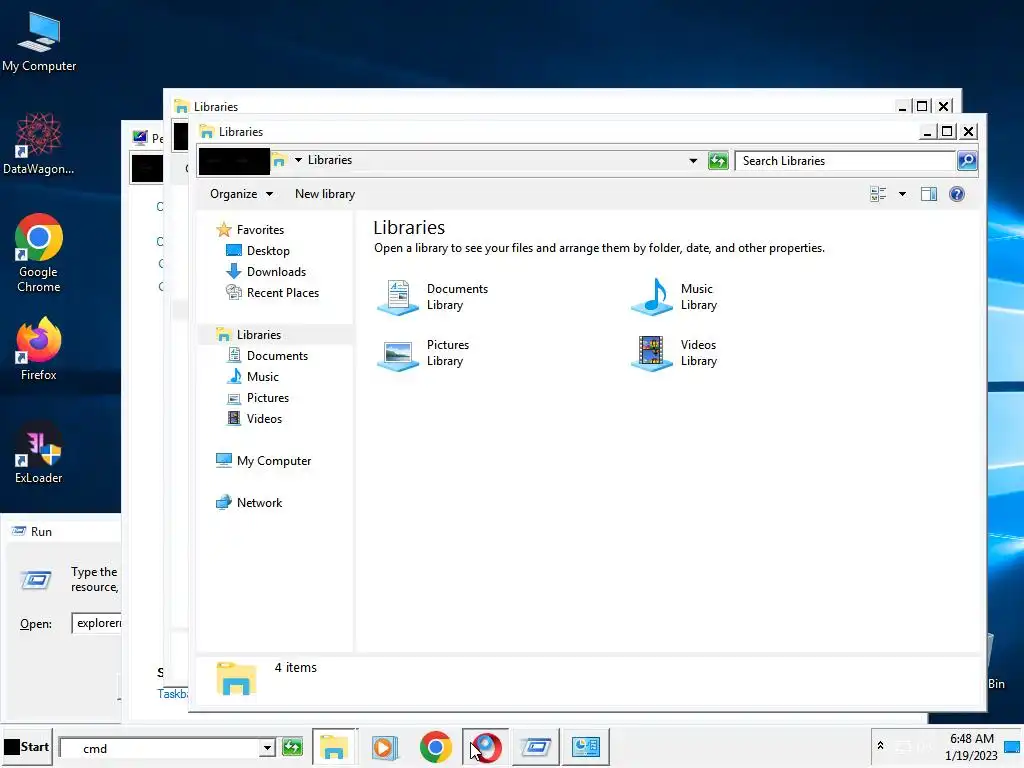Select DataWagon desktop shortcut
The image size is (1024, 768).
39,144
